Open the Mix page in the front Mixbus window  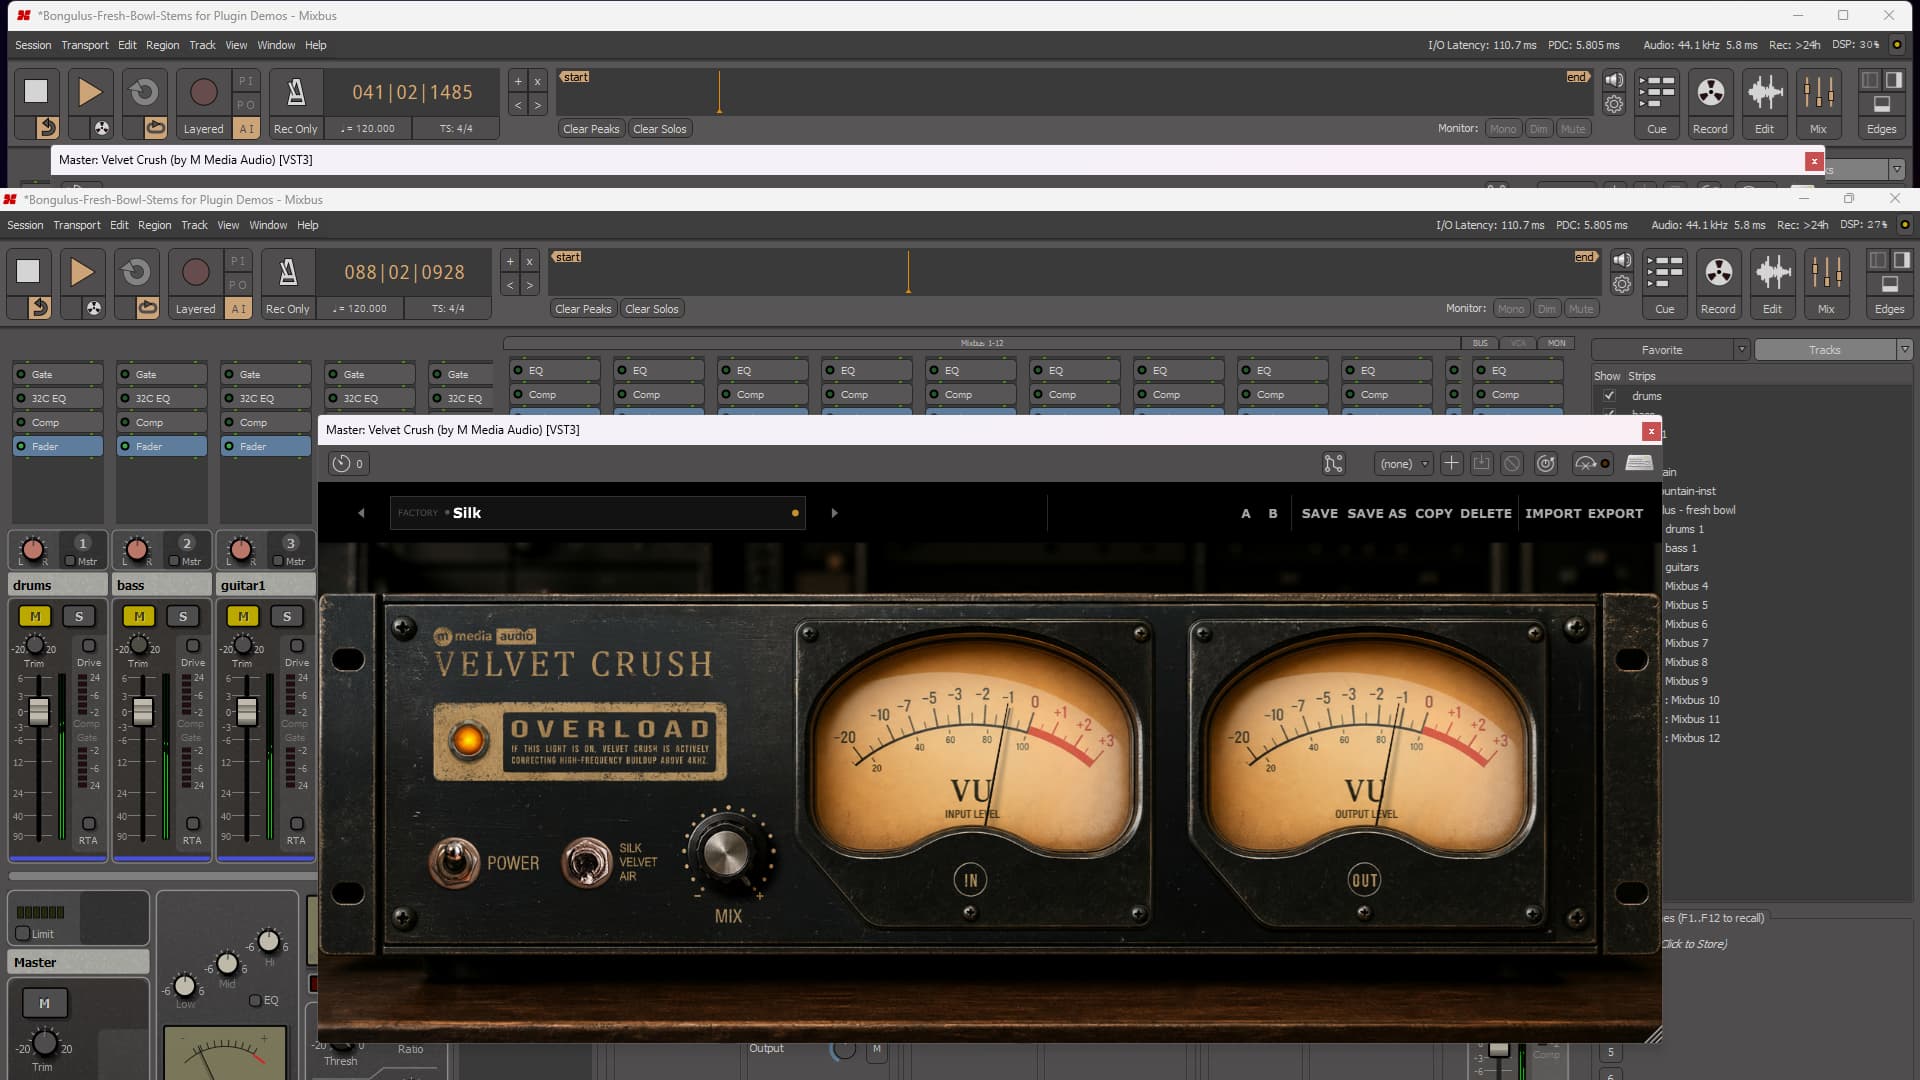coord(1826,283)
